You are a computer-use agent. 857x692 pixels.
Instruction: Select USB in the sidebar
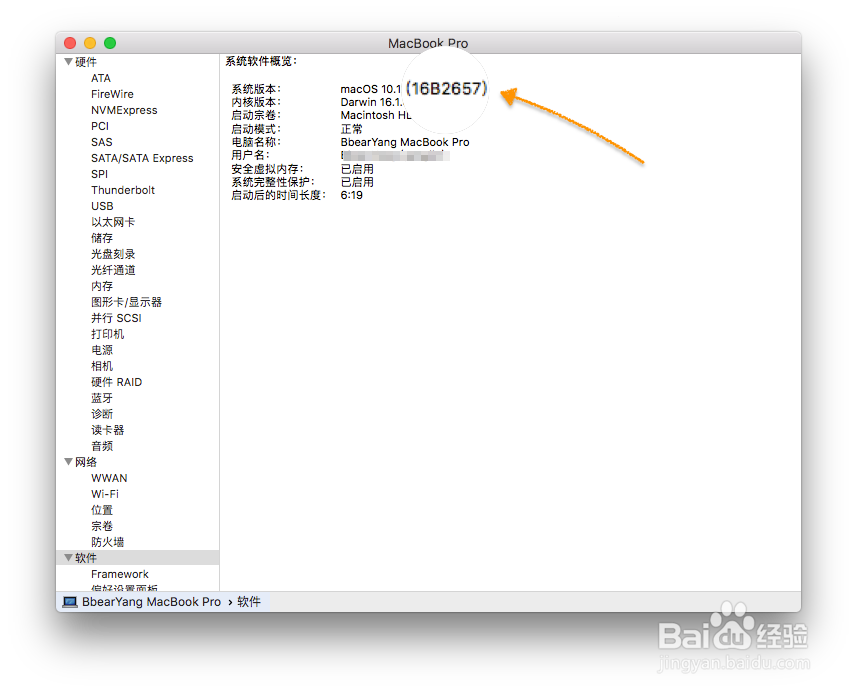pos(102,206)
